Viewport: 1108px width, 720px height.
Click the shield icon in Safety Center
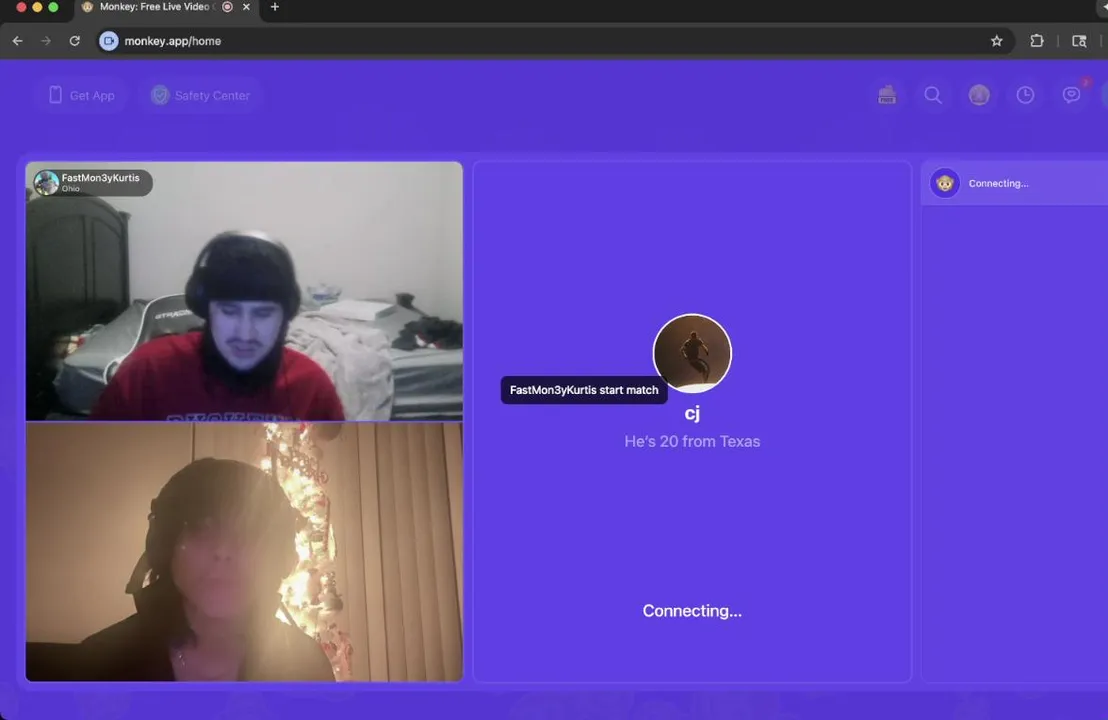(160, 95)
